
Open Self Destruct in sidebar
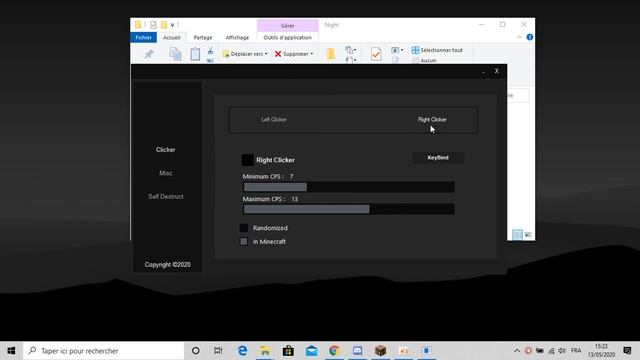(165, 197)
